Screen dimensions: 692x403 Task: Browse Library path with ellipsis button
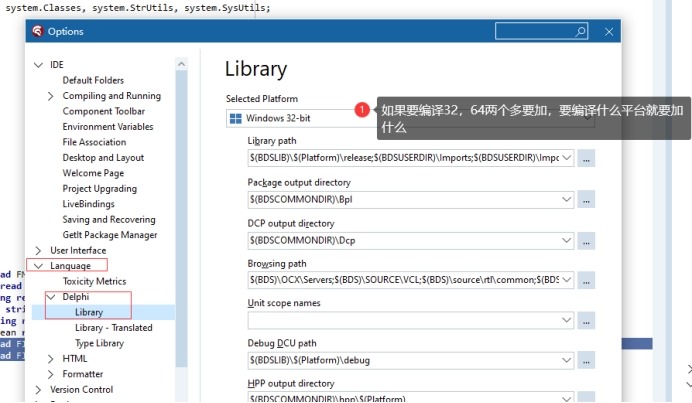coord(586,158)
